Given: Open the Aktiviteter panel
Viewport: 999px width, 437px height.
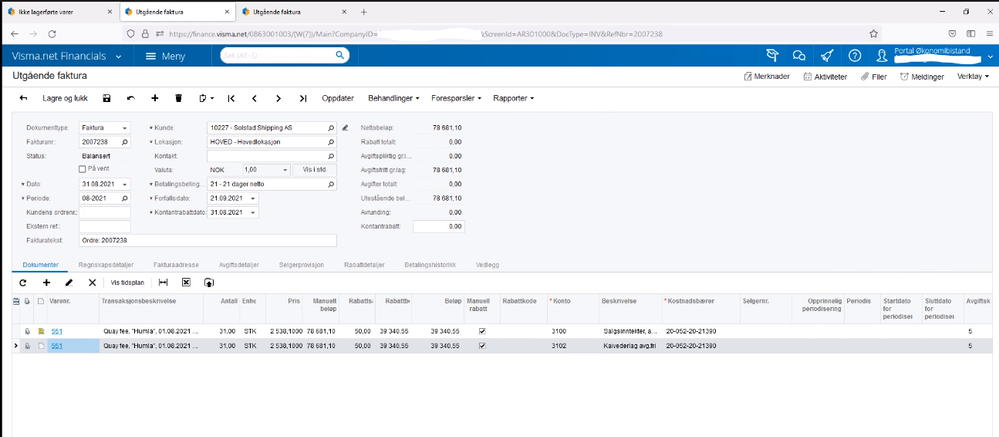Looking at the screenshot, I should click(x=824, y=76).
